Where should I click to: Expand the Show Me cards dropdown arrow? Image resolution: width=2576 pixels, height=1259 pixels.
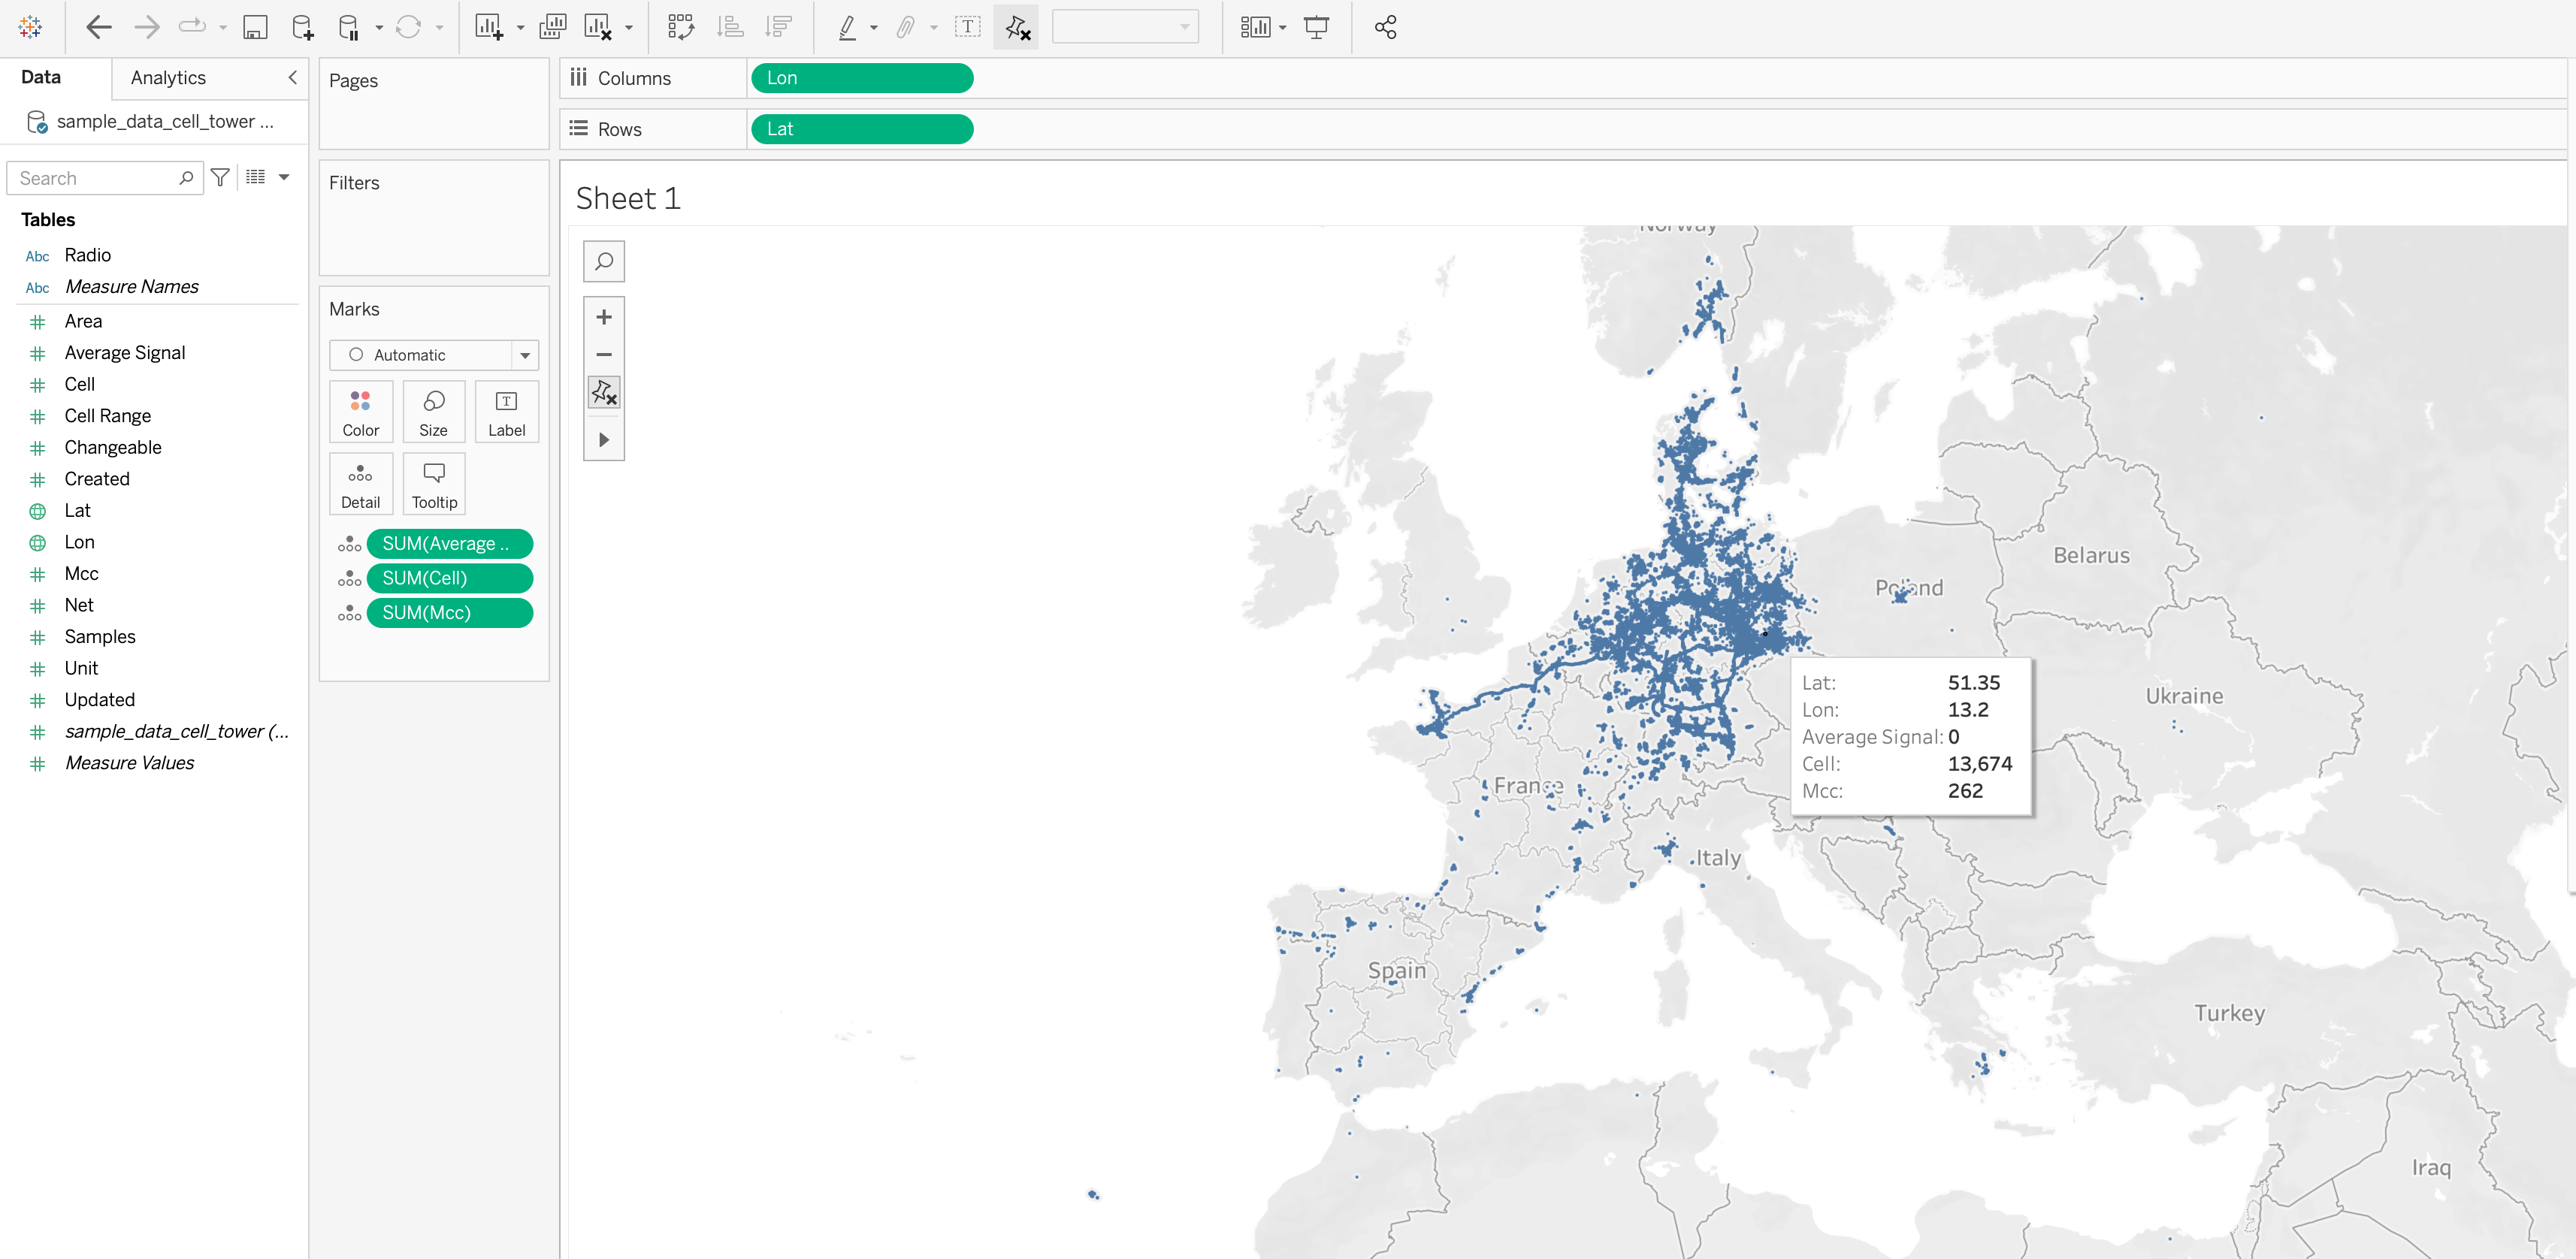[x=1283, y=28]
